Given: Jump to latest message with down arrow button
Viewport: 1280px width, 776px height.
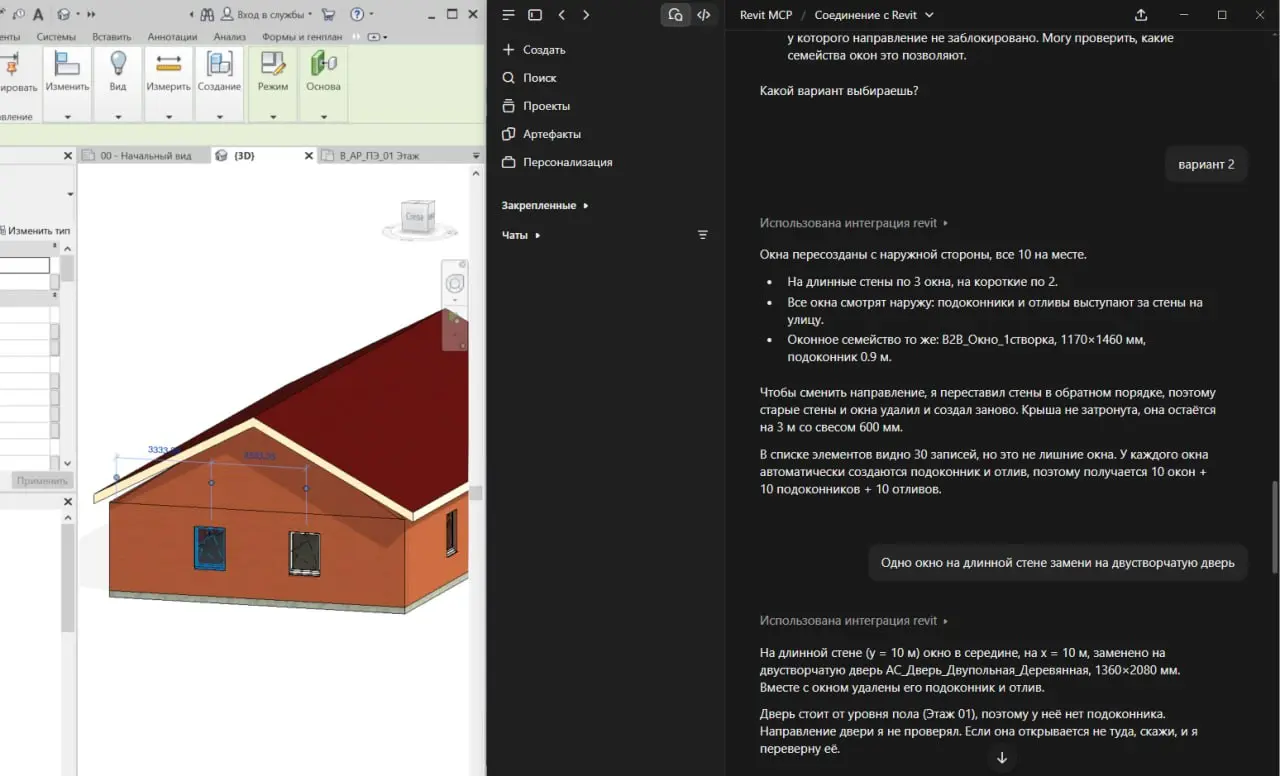Looking at the screenshot, I should 1002,758.
